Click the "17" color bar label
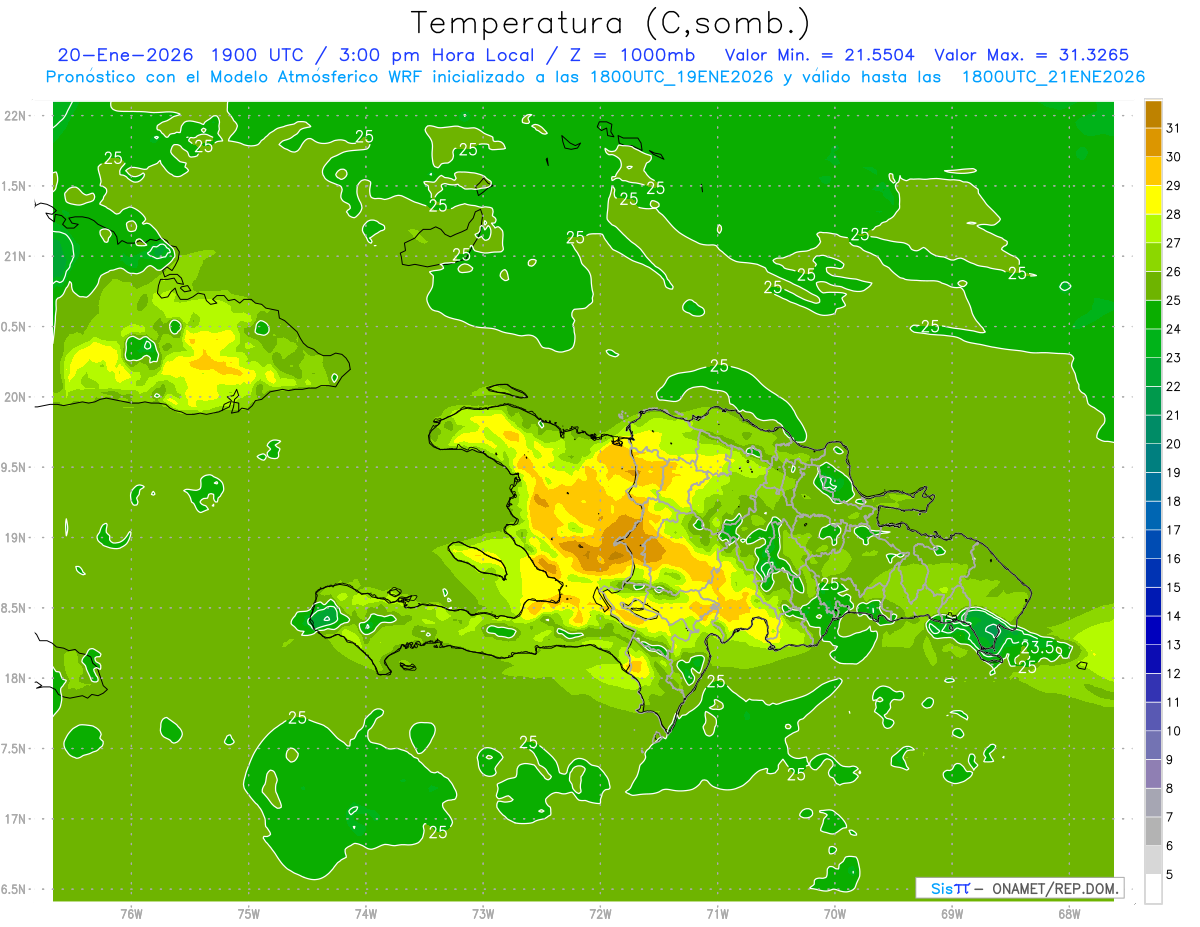This screenshot has height=927, width=1200. [1173, 530]
